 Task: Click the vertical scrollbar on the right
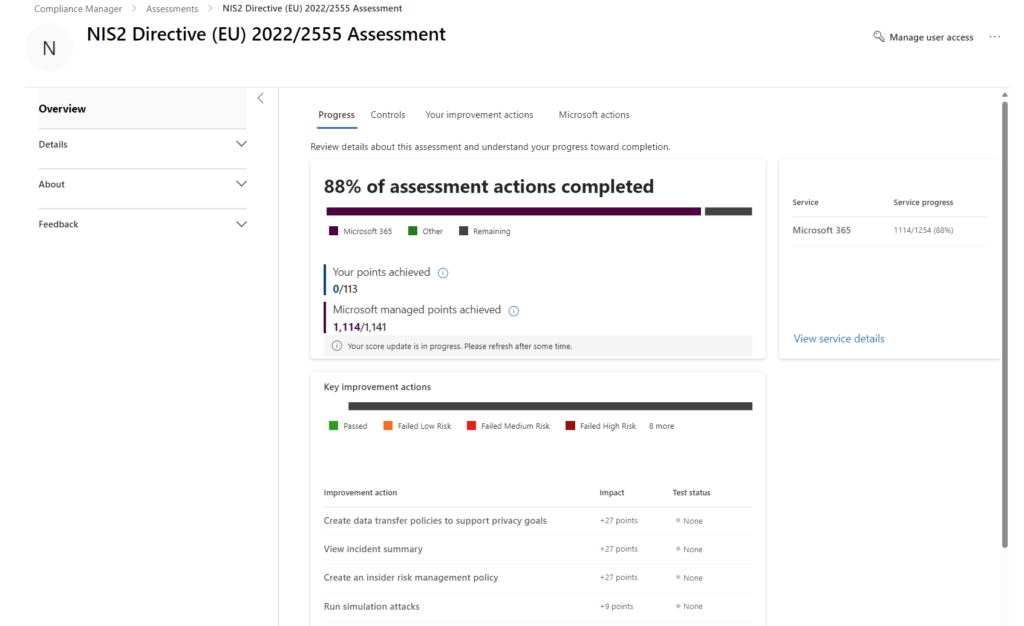pyautogui.click(x=1004, y=320)
